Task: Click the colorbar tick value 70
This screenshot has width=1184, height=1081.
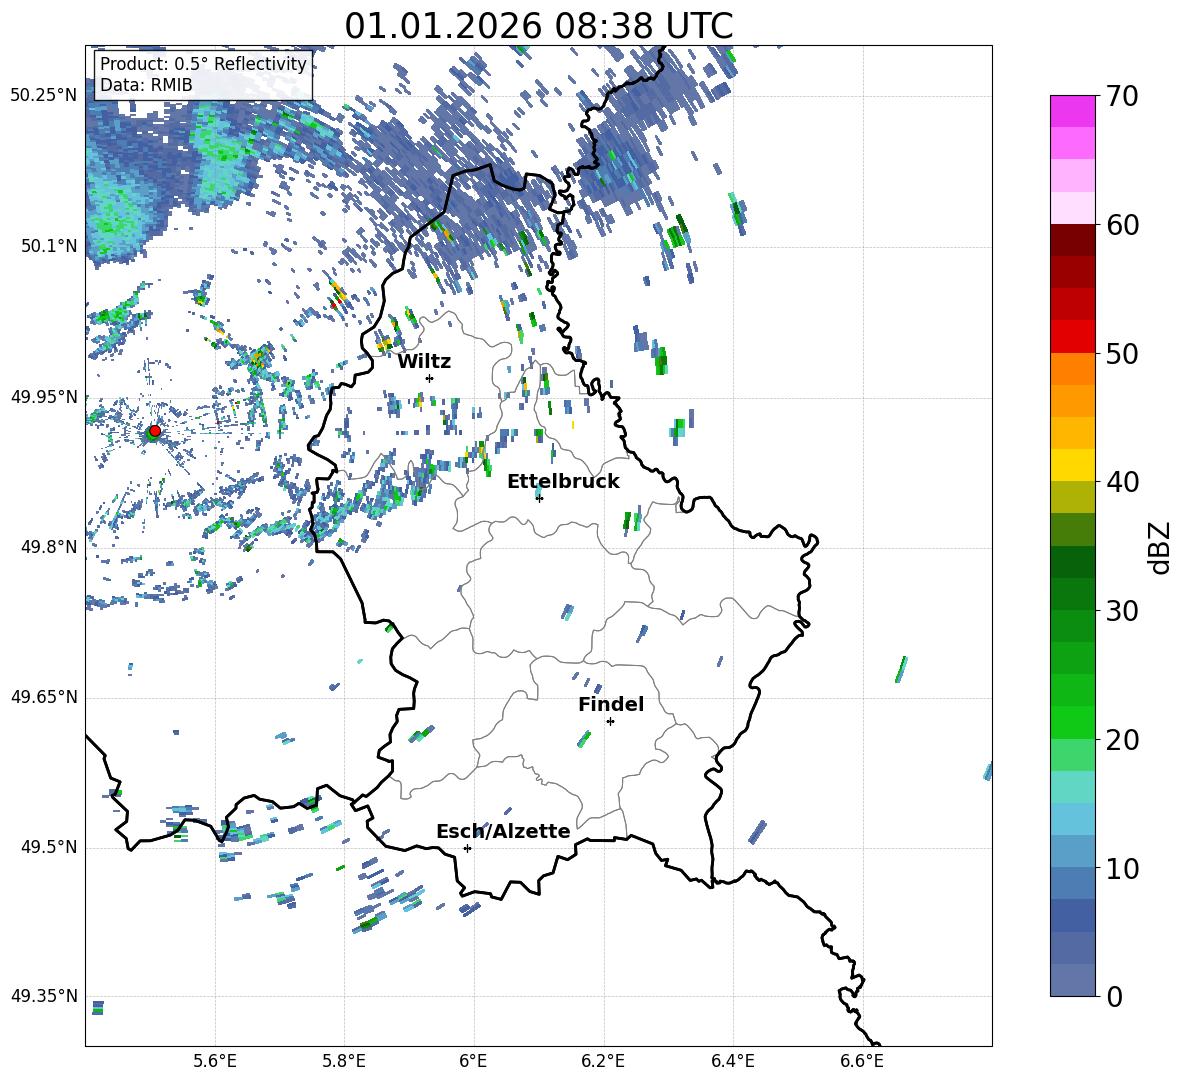Action: 1123,97
